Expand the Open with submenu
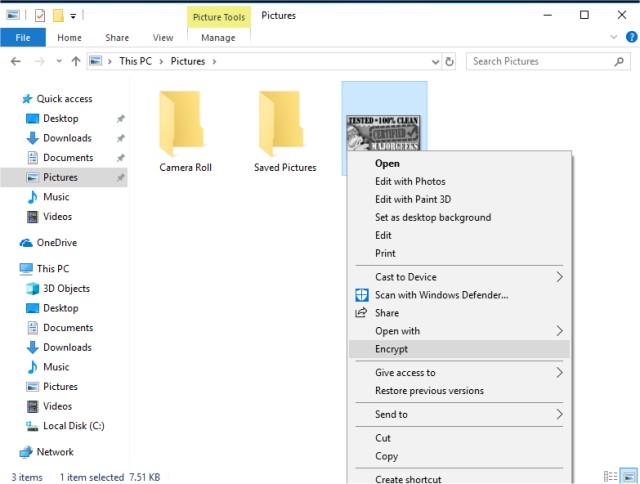The height and width of the screenshot is (484, 640). (459, 331)
